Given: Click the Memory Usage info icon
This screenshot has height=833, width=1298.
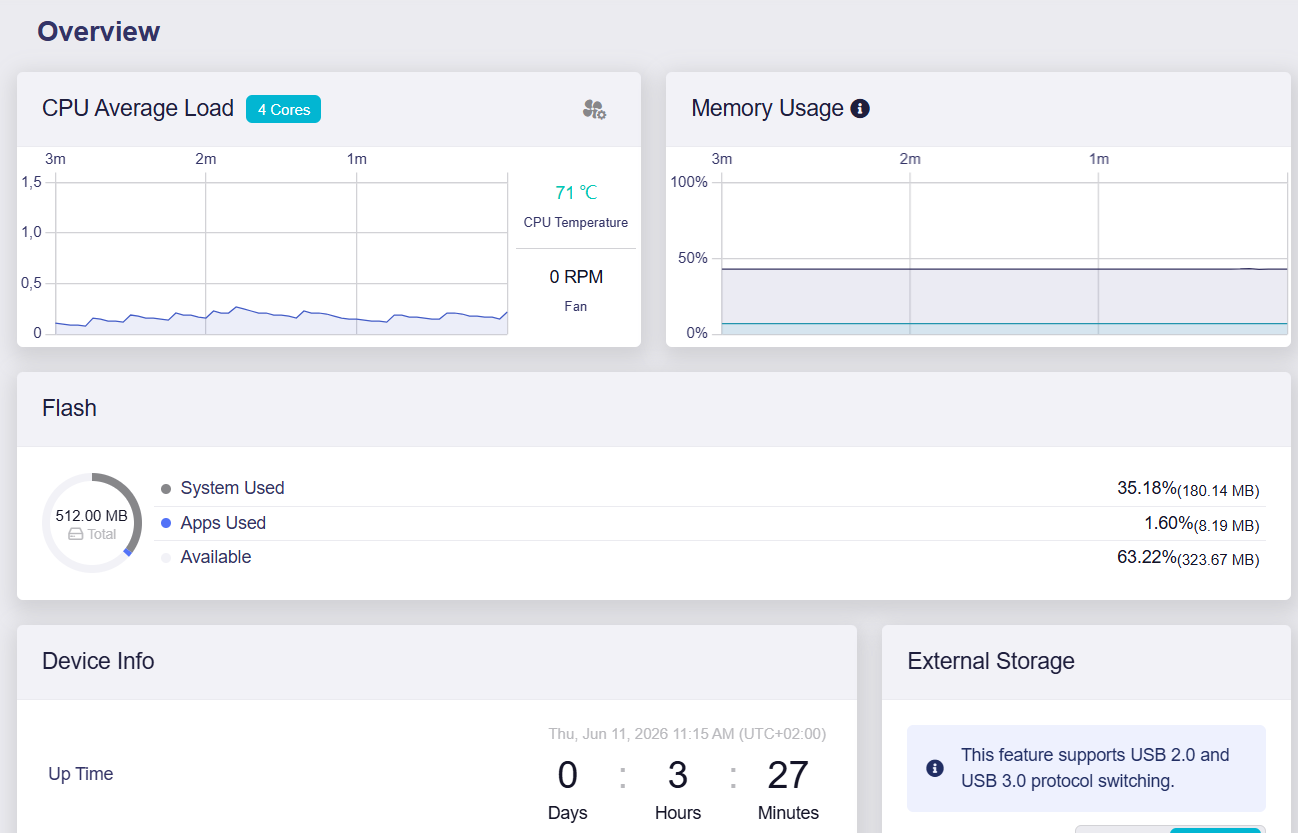Looking at the screenshot, I should pyautogui.click(x=860, y=108).
